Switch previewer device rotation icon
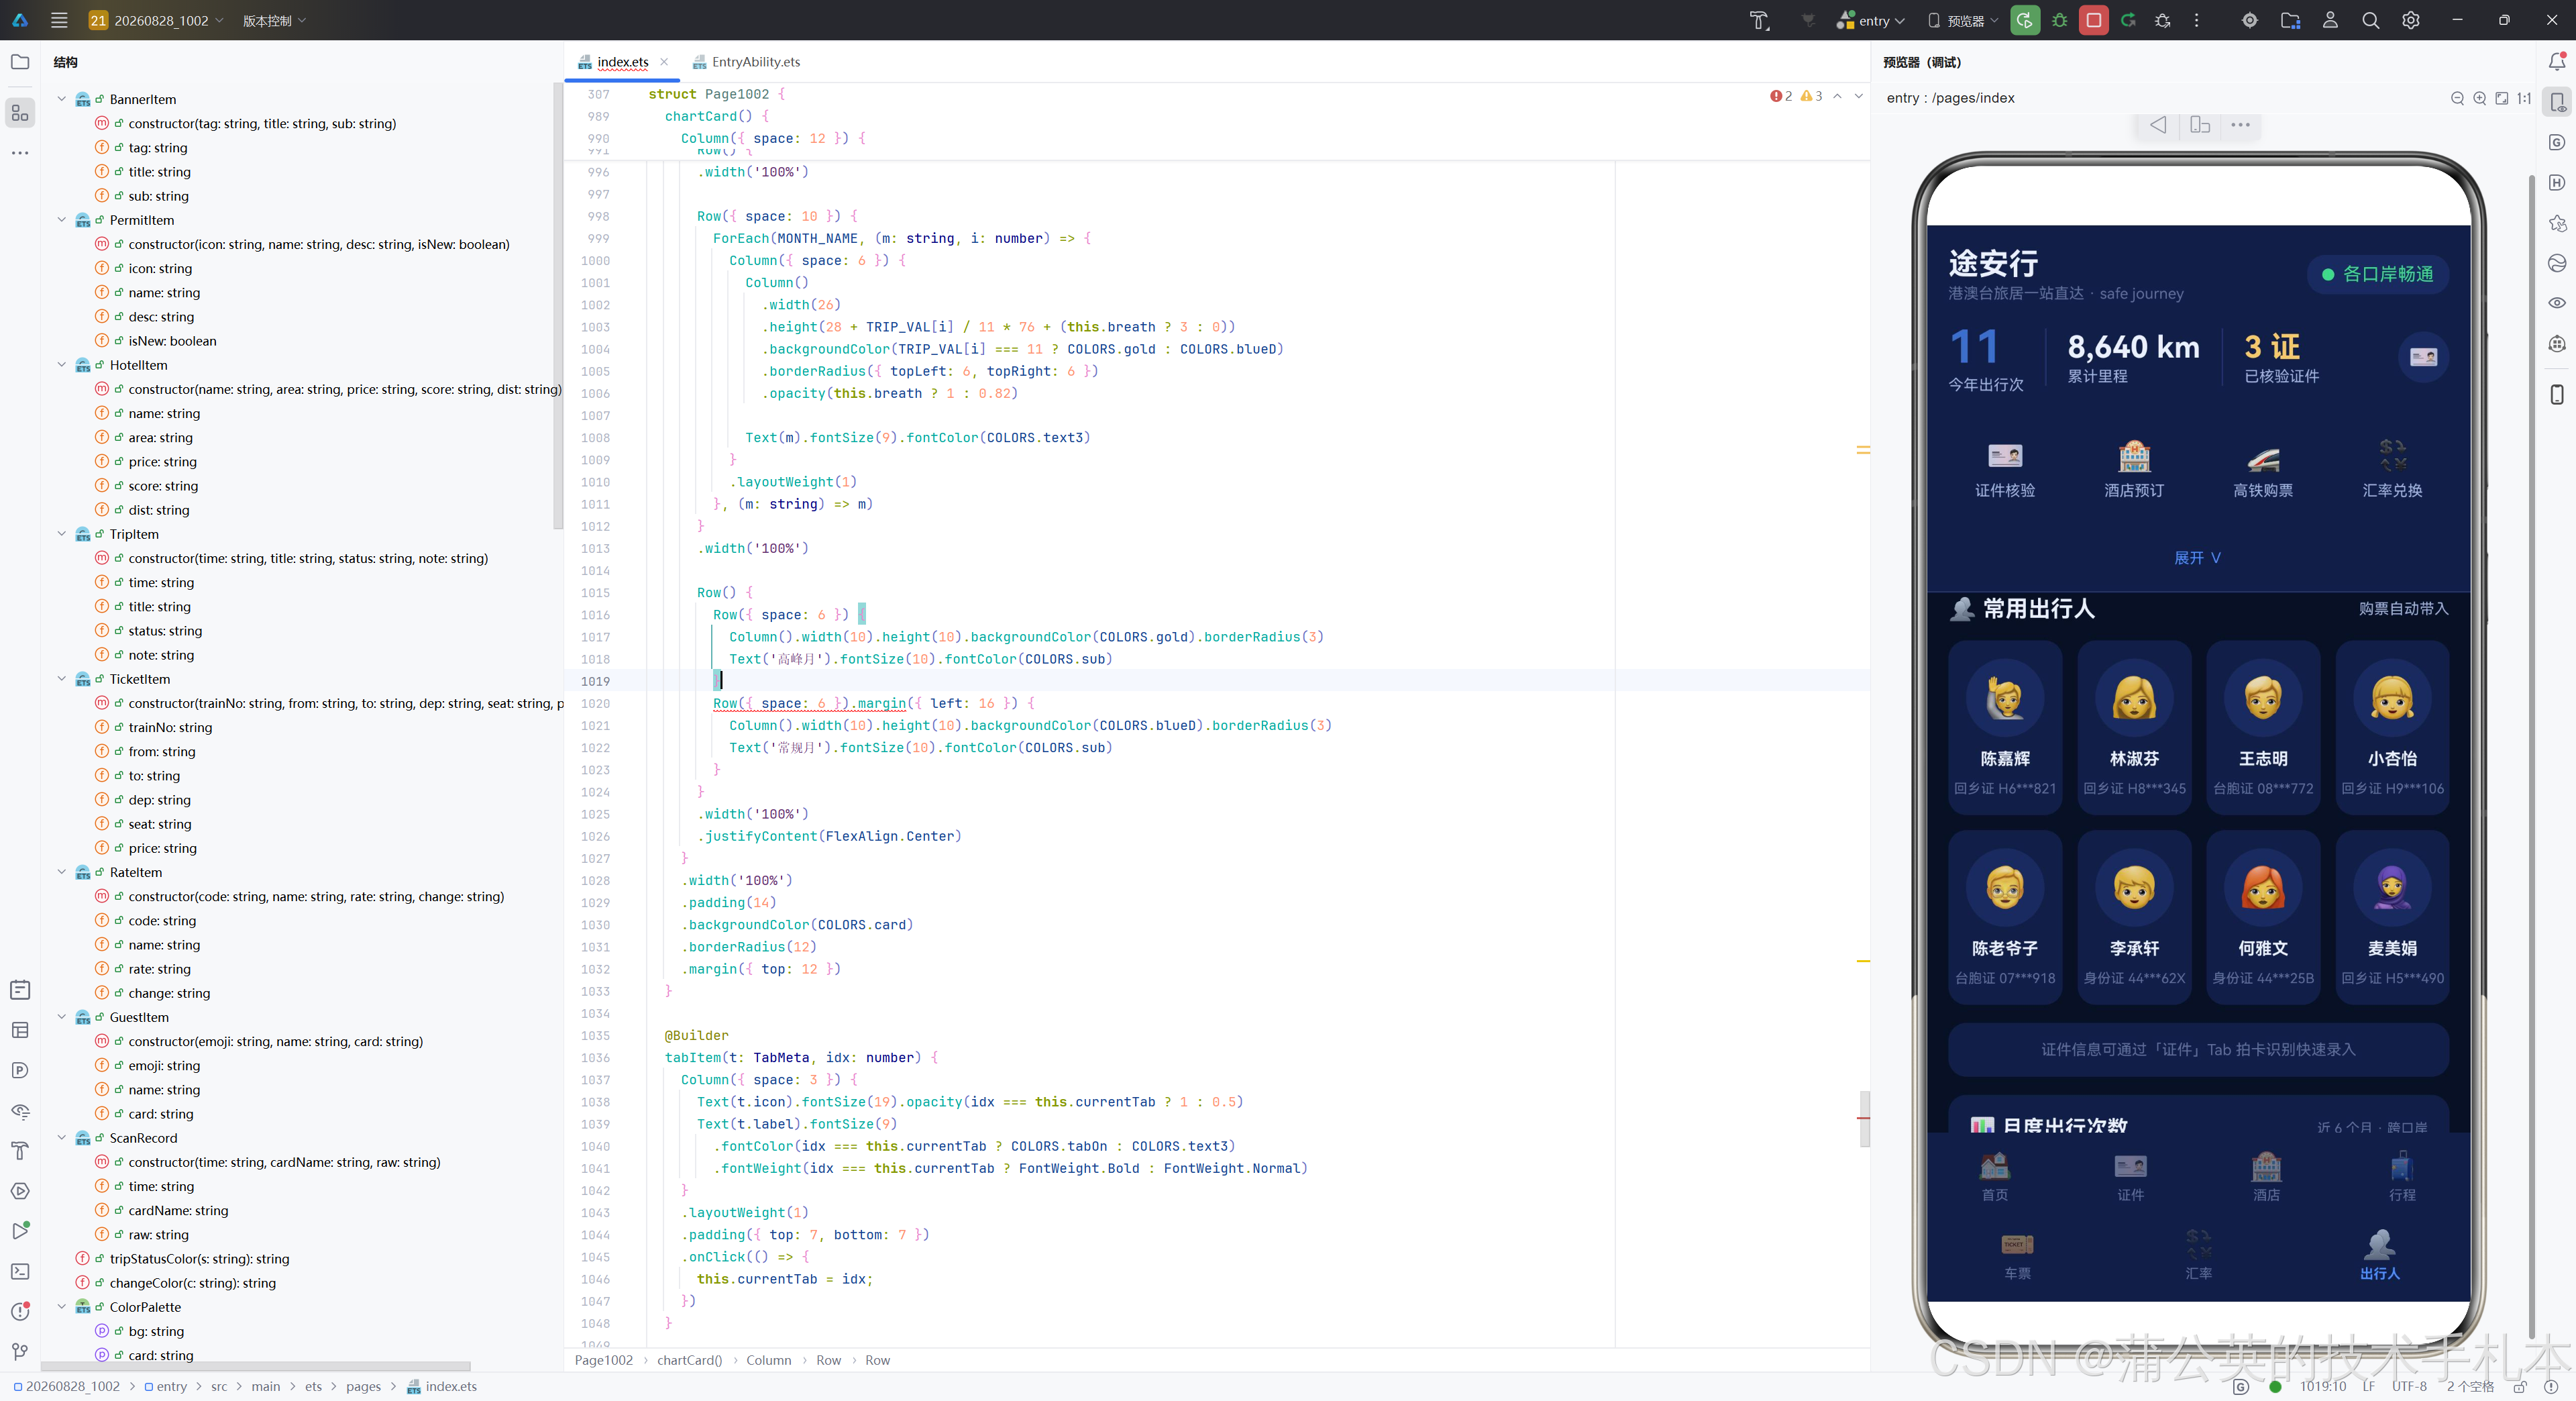2576x1401 pixels. tap(2199, 125)
